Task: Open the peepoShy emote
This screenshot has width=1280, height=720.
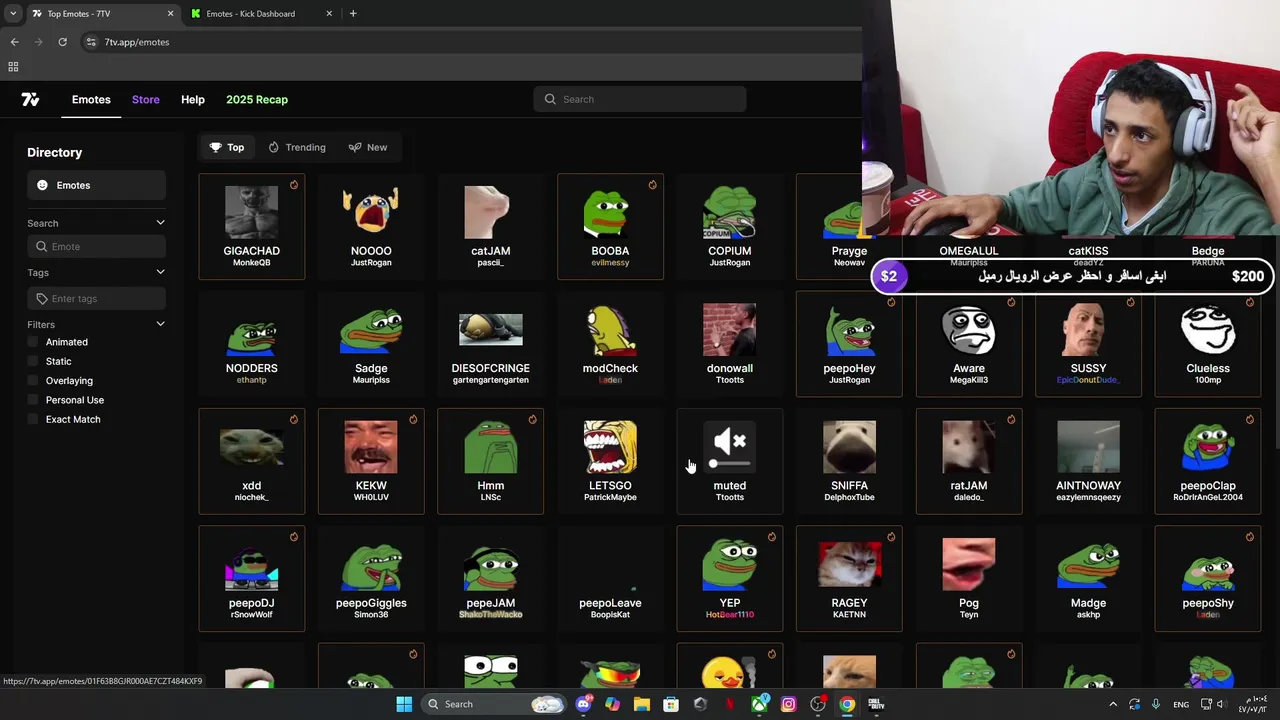Action: click(1208, 579)
